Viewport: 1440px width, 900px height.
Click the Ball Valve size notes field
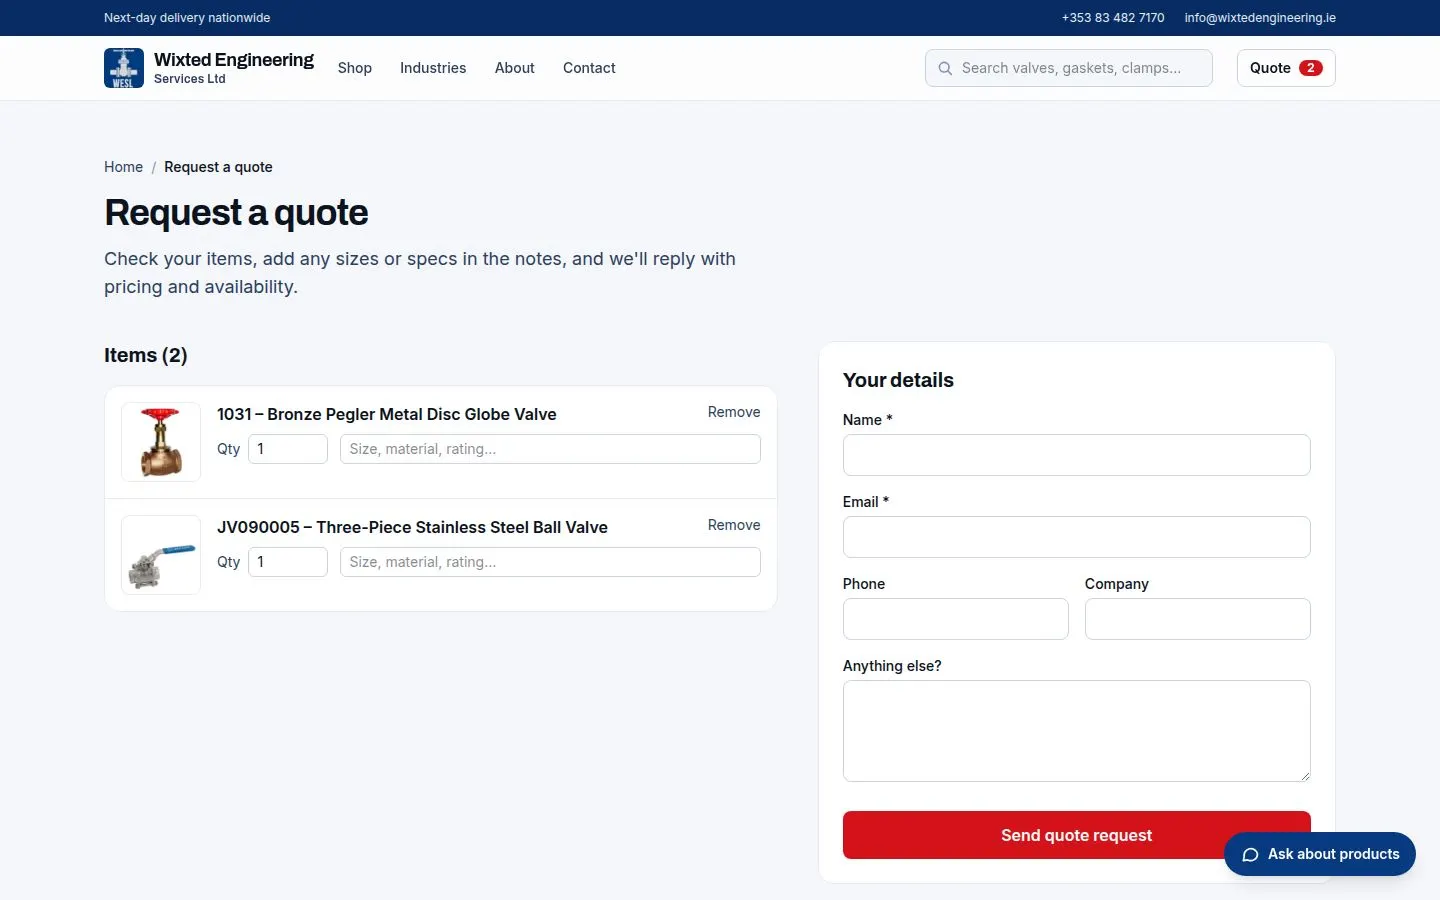coord(550,562)
